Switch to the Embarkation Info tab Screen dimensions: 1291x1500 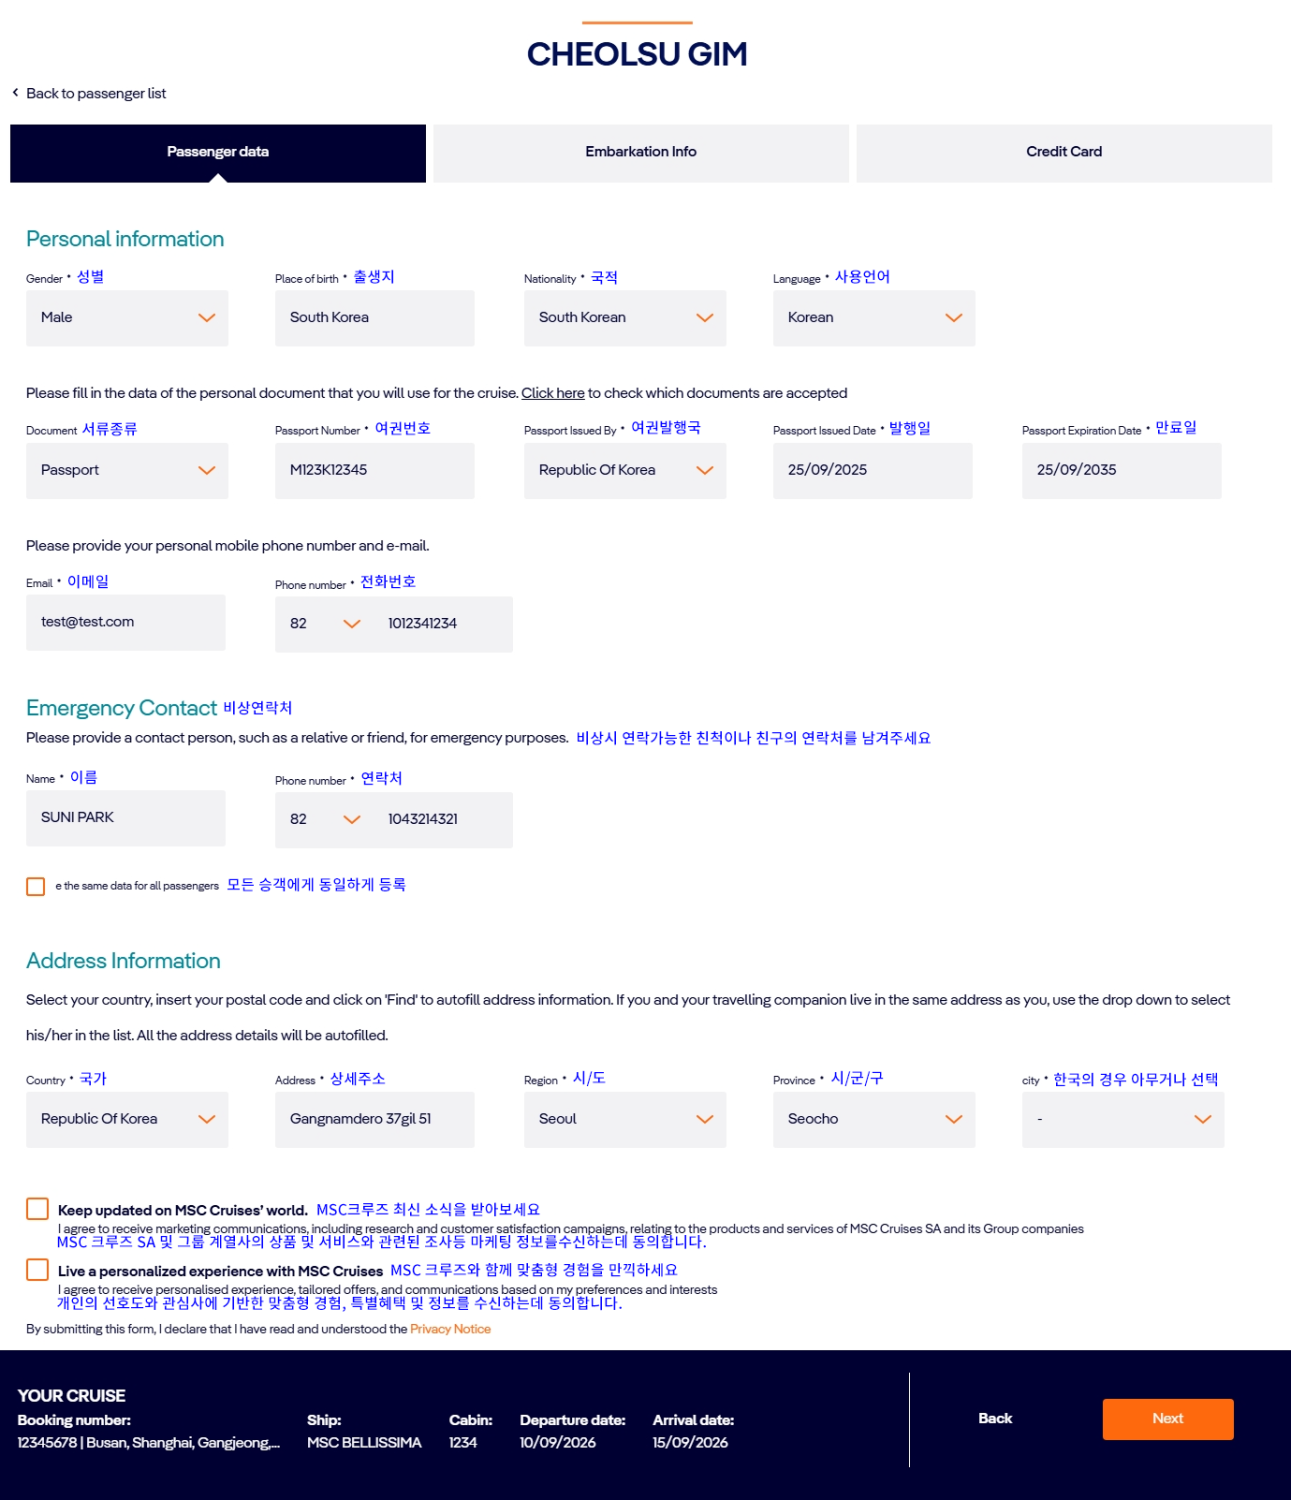(x=641, y=152)
